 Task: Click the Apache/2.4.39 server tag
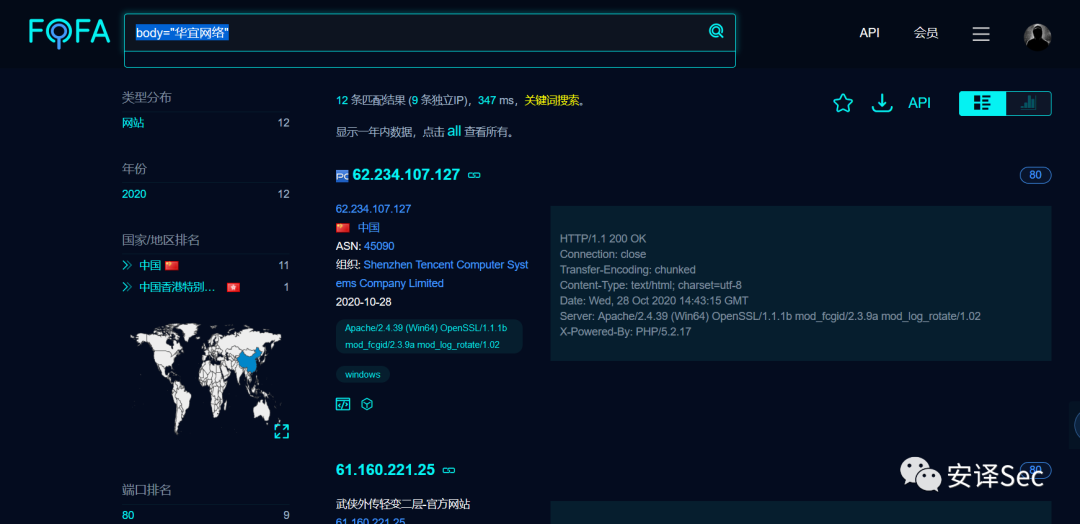tap(429, 336)
